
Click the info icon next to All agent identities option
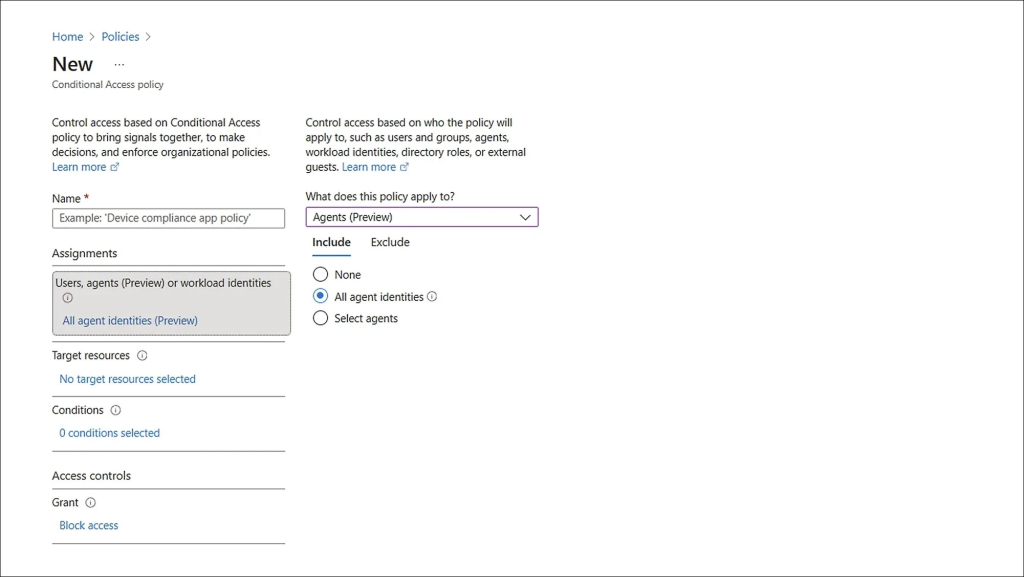(431, 294)
